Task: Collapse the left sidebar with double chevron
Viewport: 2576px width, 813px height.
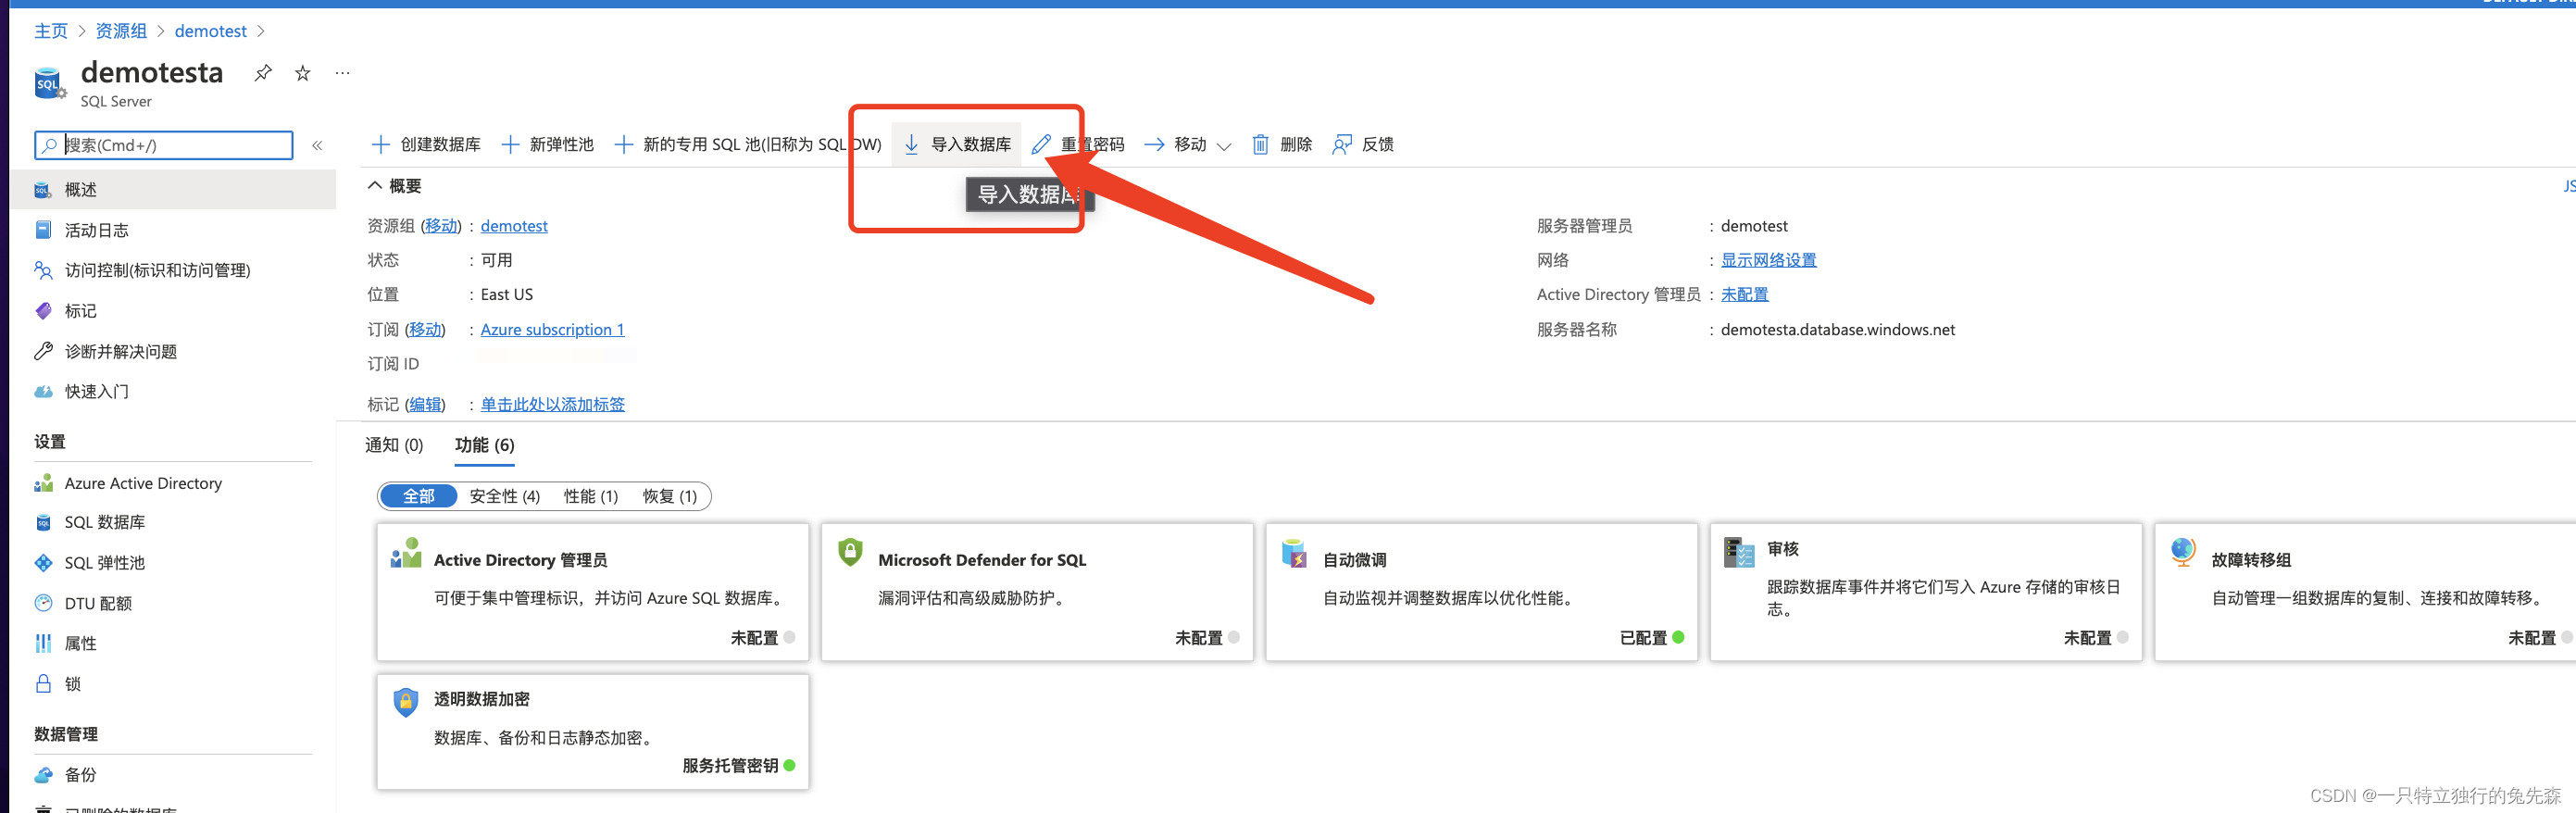Action: tap(317, 145)
